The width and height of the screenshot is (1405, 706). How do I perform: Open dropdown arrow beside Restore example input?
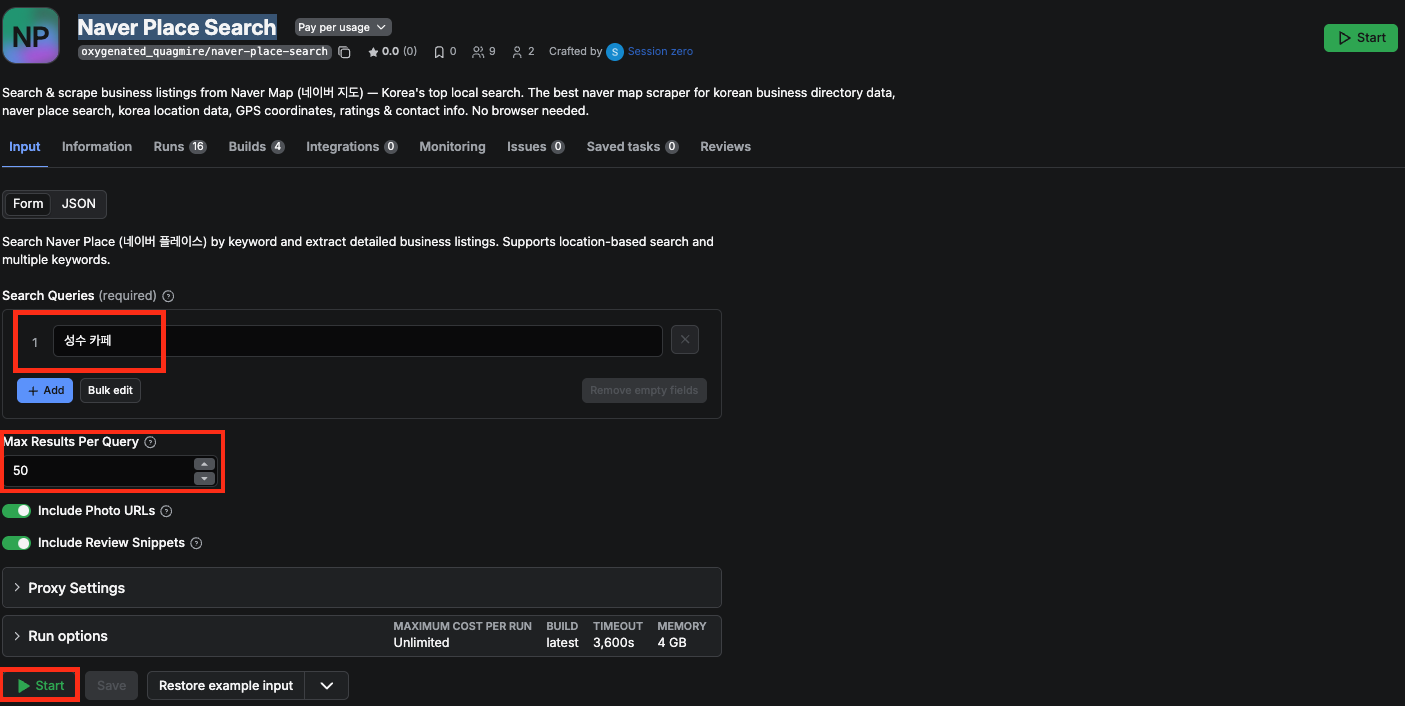(327, 686)
